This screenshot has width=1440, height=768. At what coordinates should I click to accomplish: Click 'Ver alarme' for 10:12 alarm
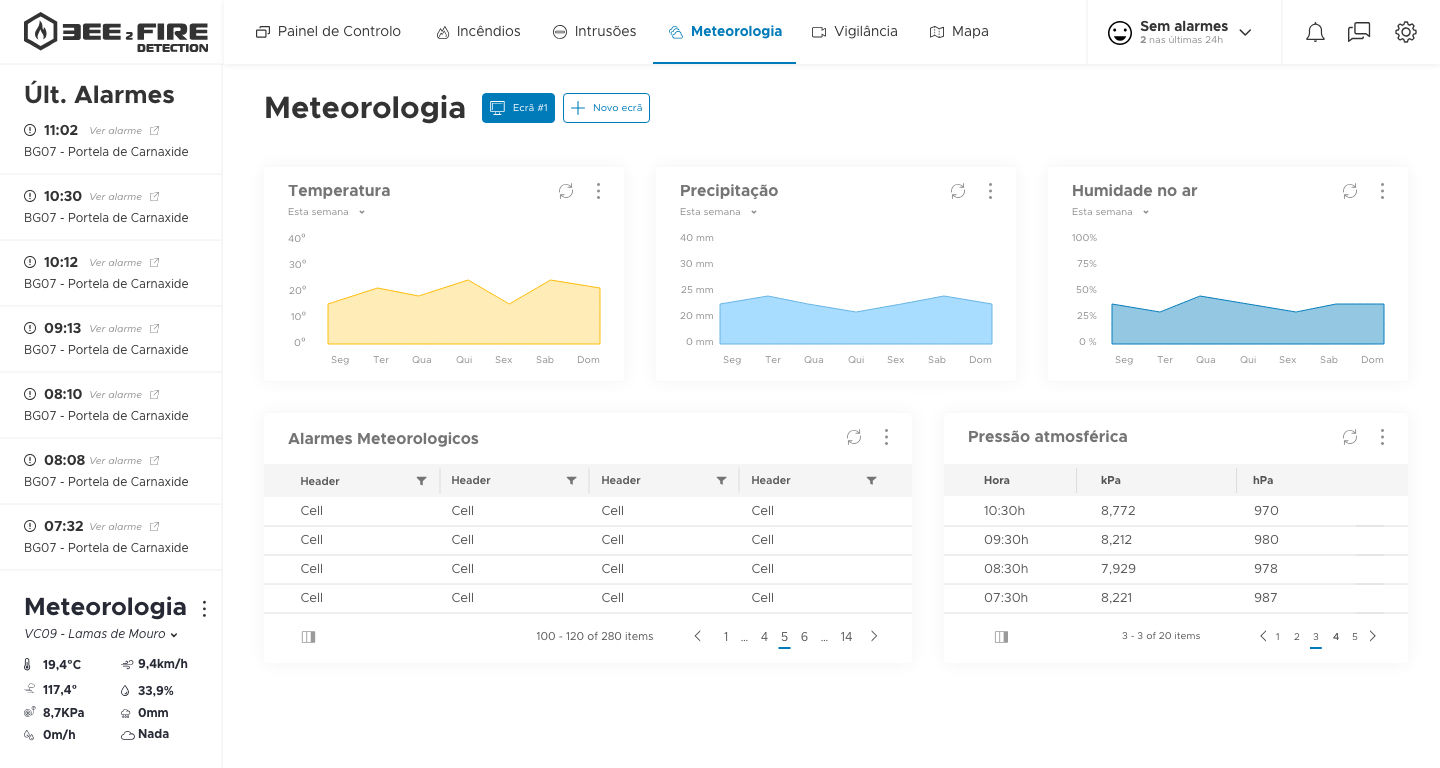pyautogui.click(x=116, y=263)
